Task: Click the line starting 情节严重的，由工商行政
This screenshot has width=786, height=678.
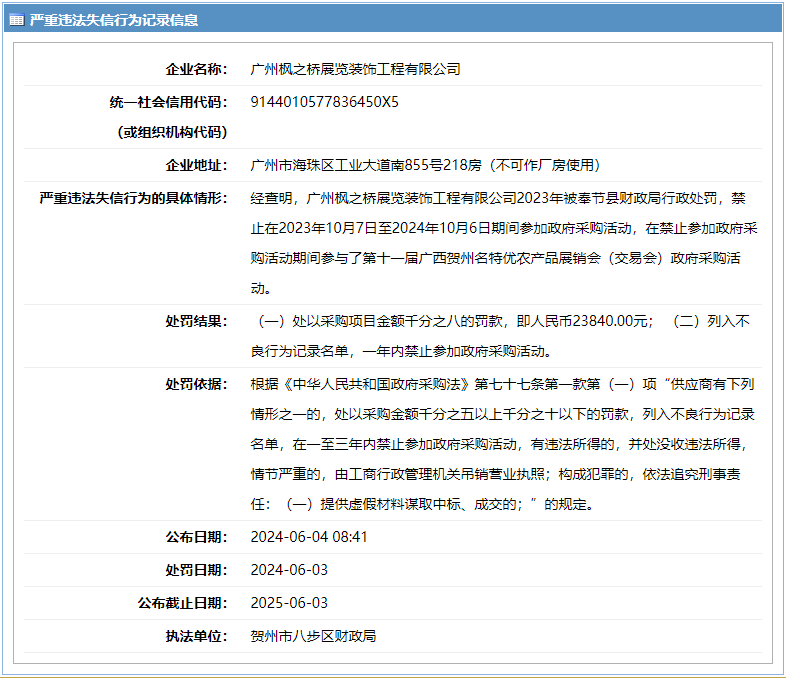Action: tap(495, 475)
